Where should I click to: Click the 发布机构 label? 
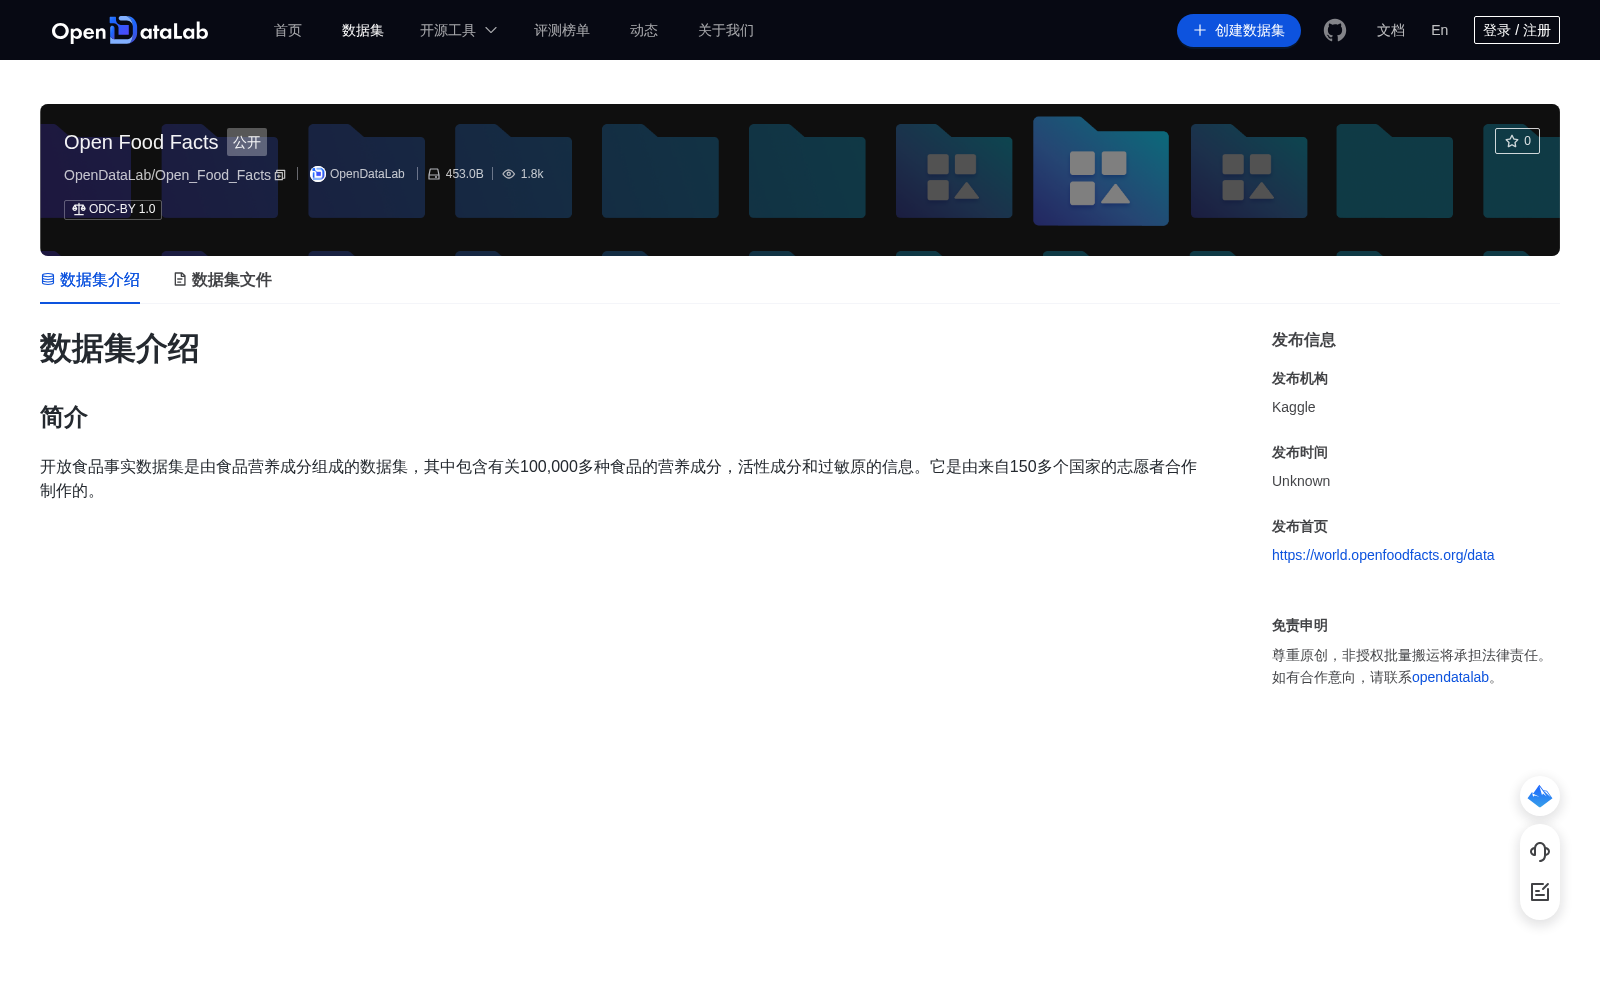pos(1300,378)
